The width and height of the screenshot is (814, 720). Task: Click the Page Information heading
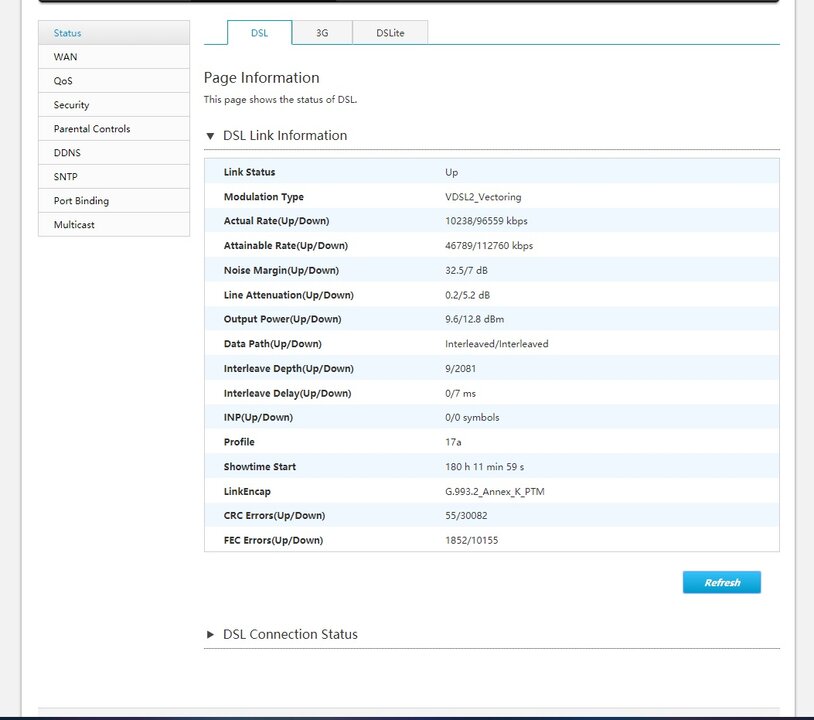[x=261, y=78]
